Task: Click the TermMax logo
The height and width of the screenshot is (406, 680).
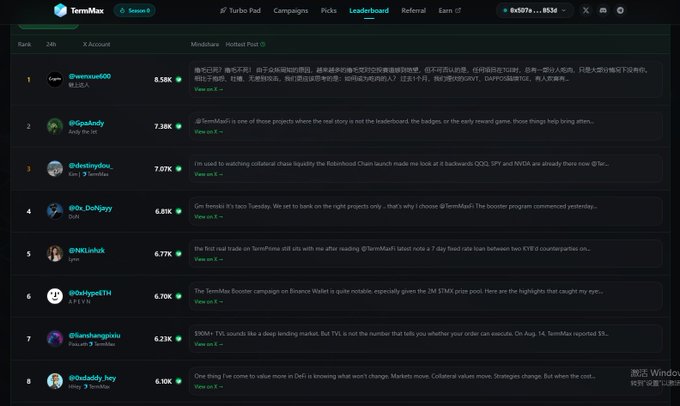Action: 78,10
